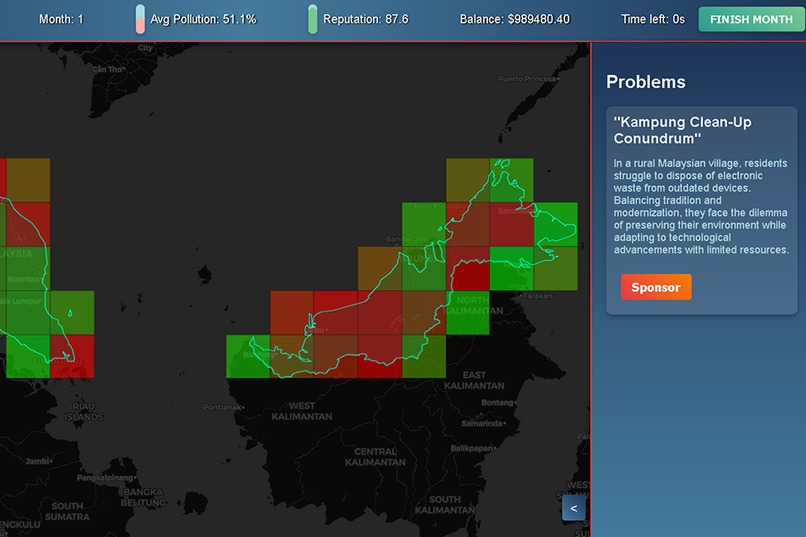806x537 pixels.
Task: Click the Pangkalpinang city label
Action: click(106, 478)
